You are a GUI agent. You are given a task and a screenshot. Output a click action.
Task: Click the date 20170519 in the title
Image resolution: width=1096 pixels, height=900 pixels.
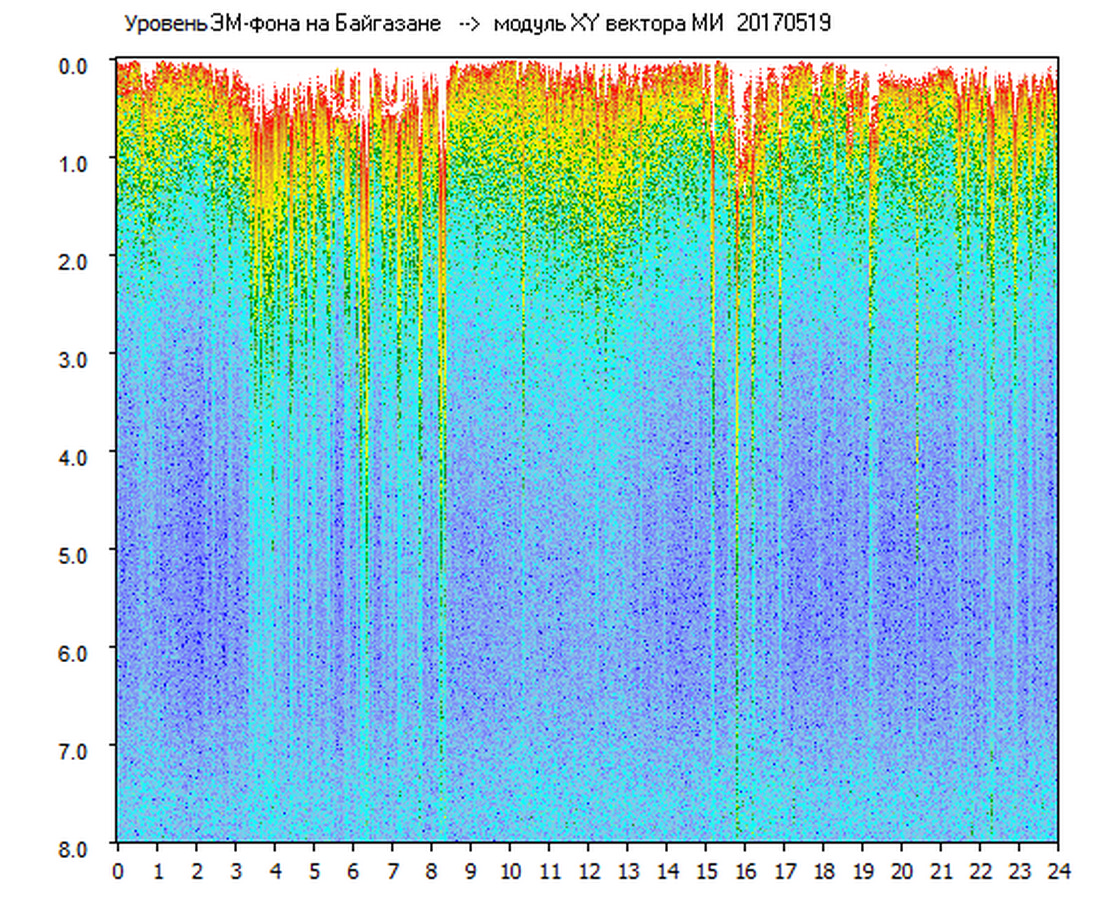(783, 24)
